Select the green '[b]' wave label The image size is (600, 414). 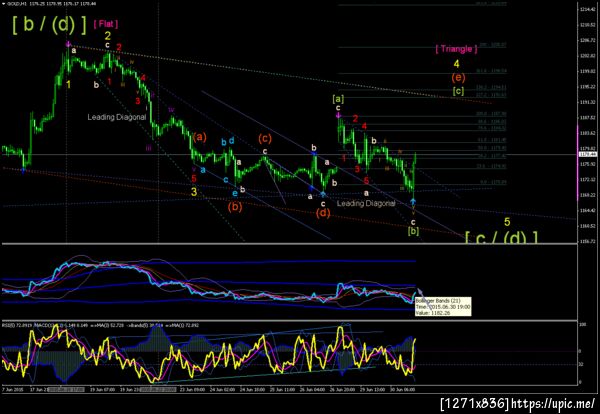pyautogui.click(x=413, y=231)
